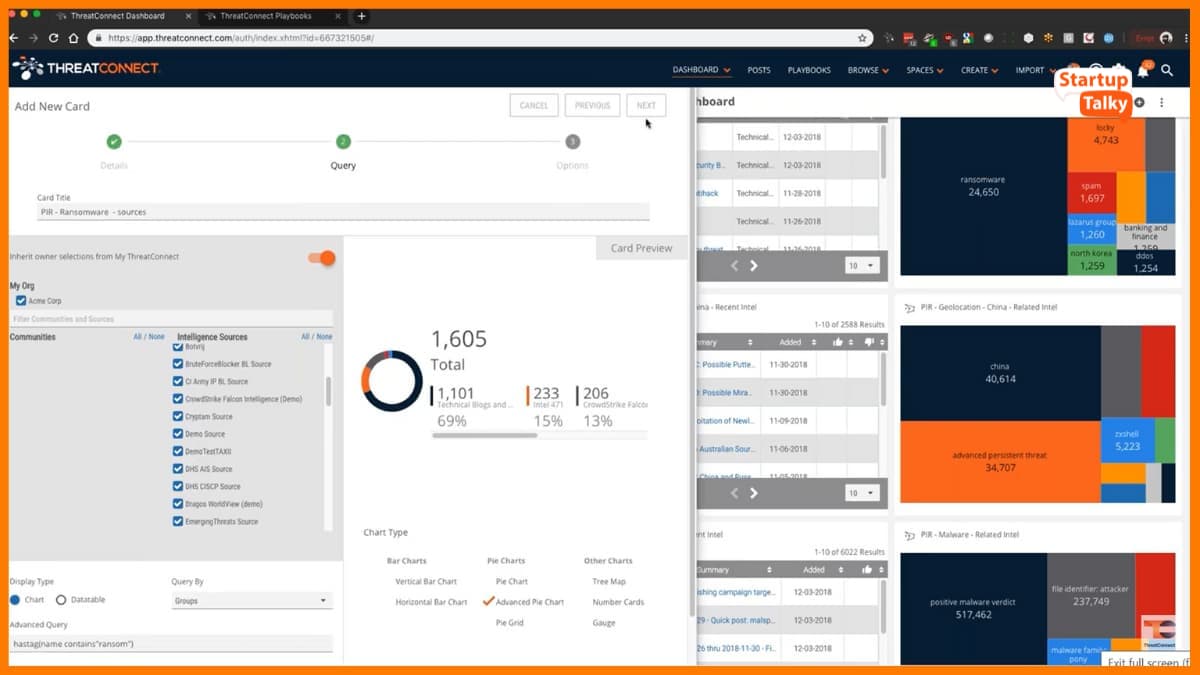Click the Exit full screen link

click(x=1147, y=663)
